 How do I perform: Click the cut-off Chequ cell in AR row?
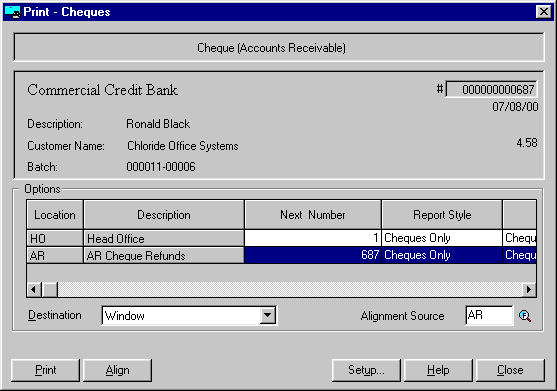[520, 255]
